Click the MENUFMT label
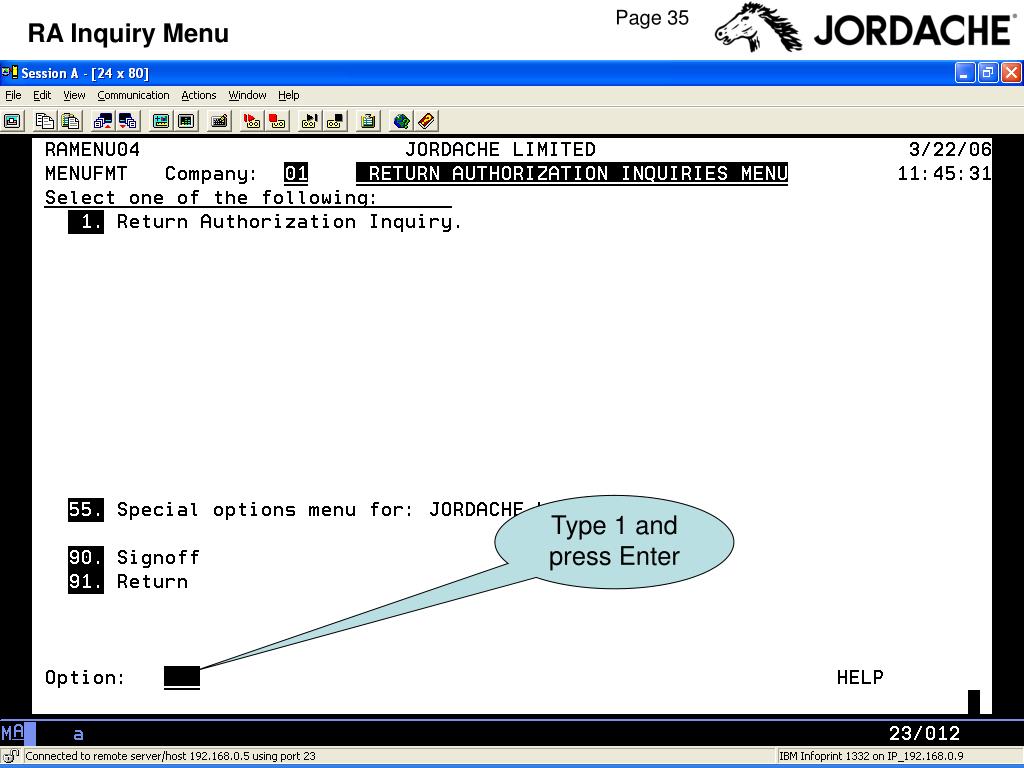1024x768 pixels. point(86,174)
